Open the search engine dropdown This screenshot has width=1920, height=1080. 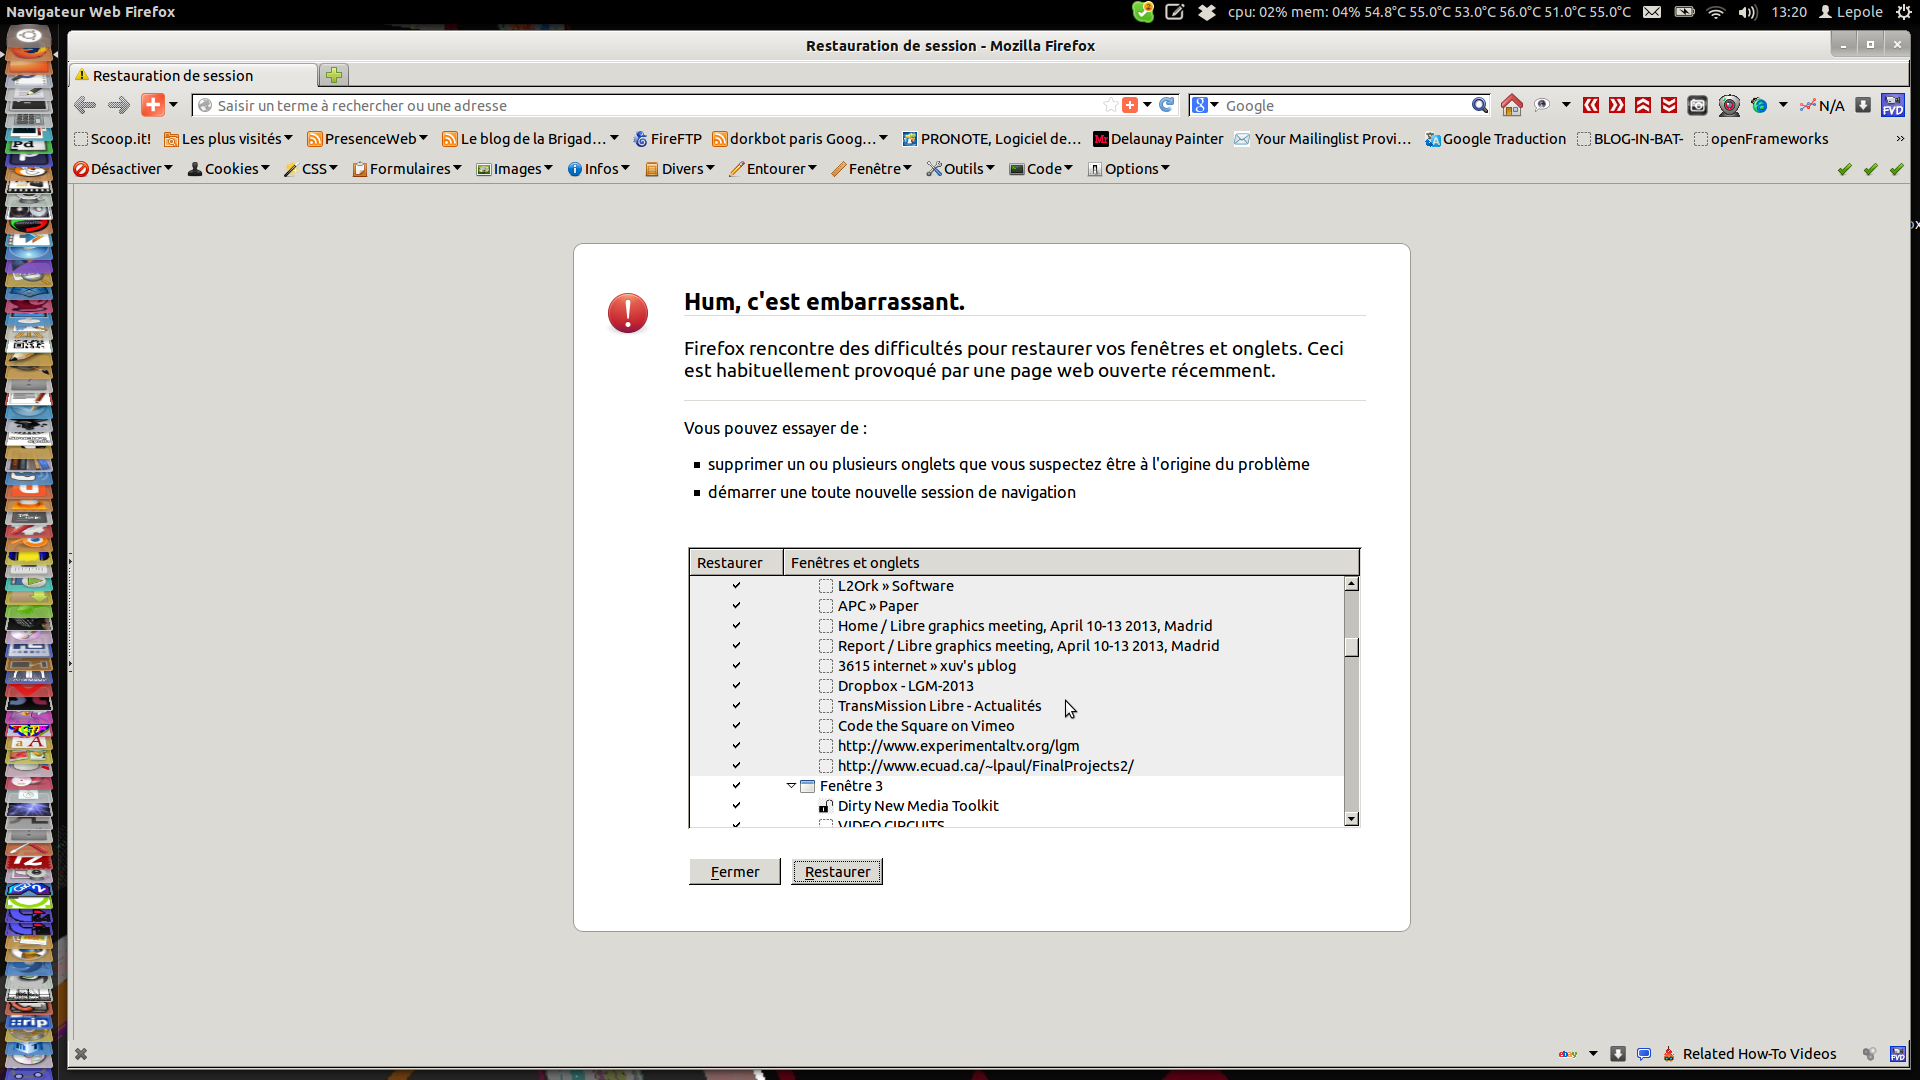1205,105
